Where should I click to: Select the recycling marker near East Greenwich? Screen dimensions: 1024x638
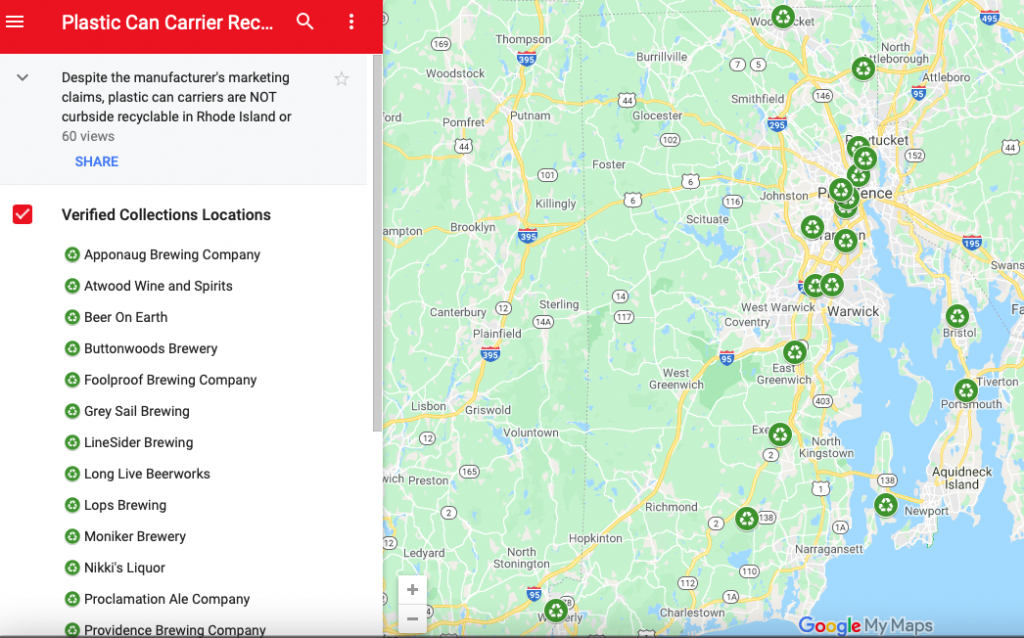(x=795, y=351)
